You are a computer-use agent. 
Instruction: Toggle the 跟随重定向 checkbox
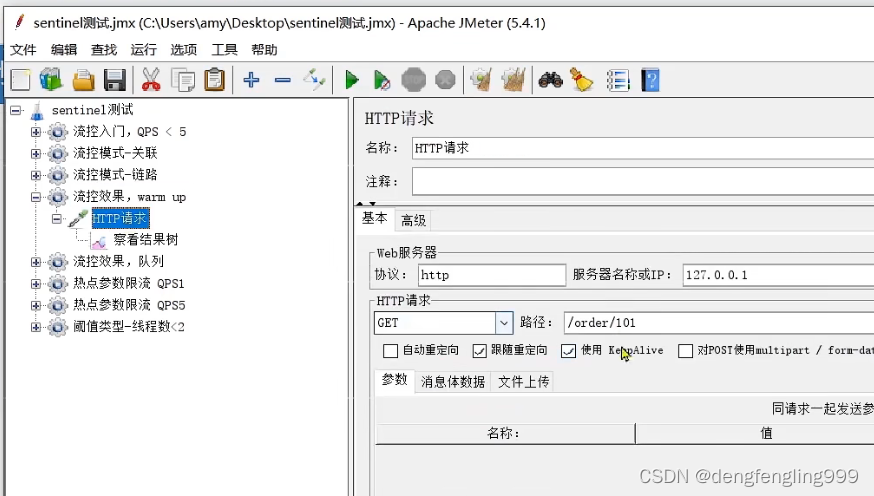click(479, 351)
